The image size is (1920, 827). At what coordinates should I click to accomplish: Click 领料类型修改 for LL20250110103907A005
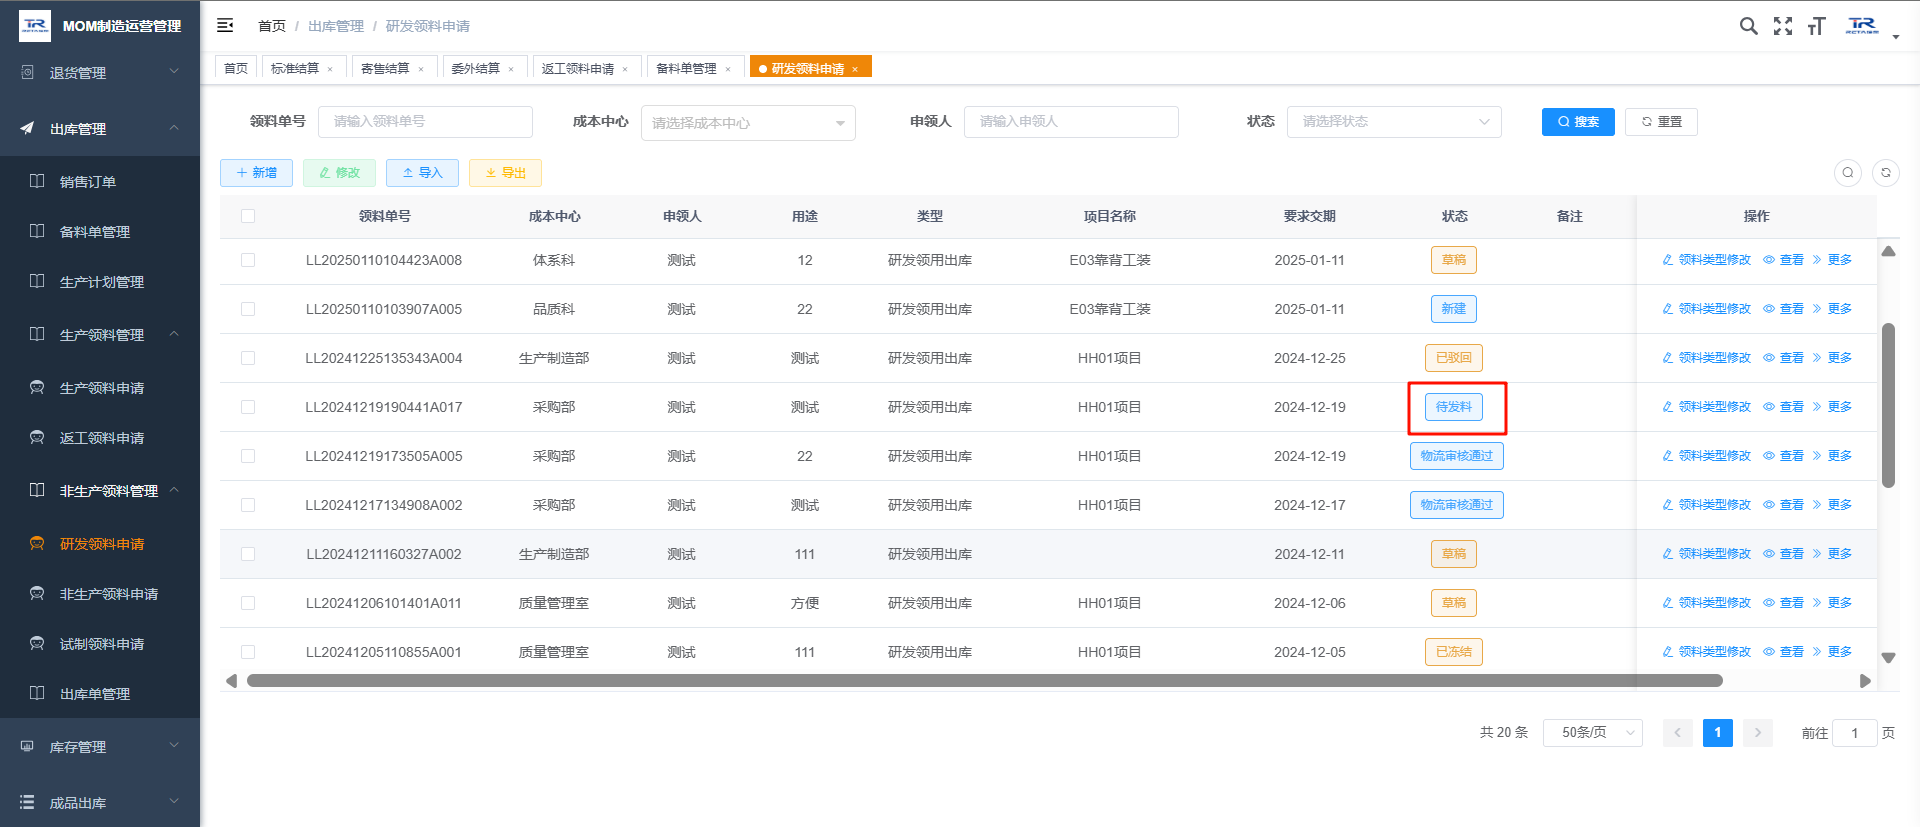(x=1706, y=309)
